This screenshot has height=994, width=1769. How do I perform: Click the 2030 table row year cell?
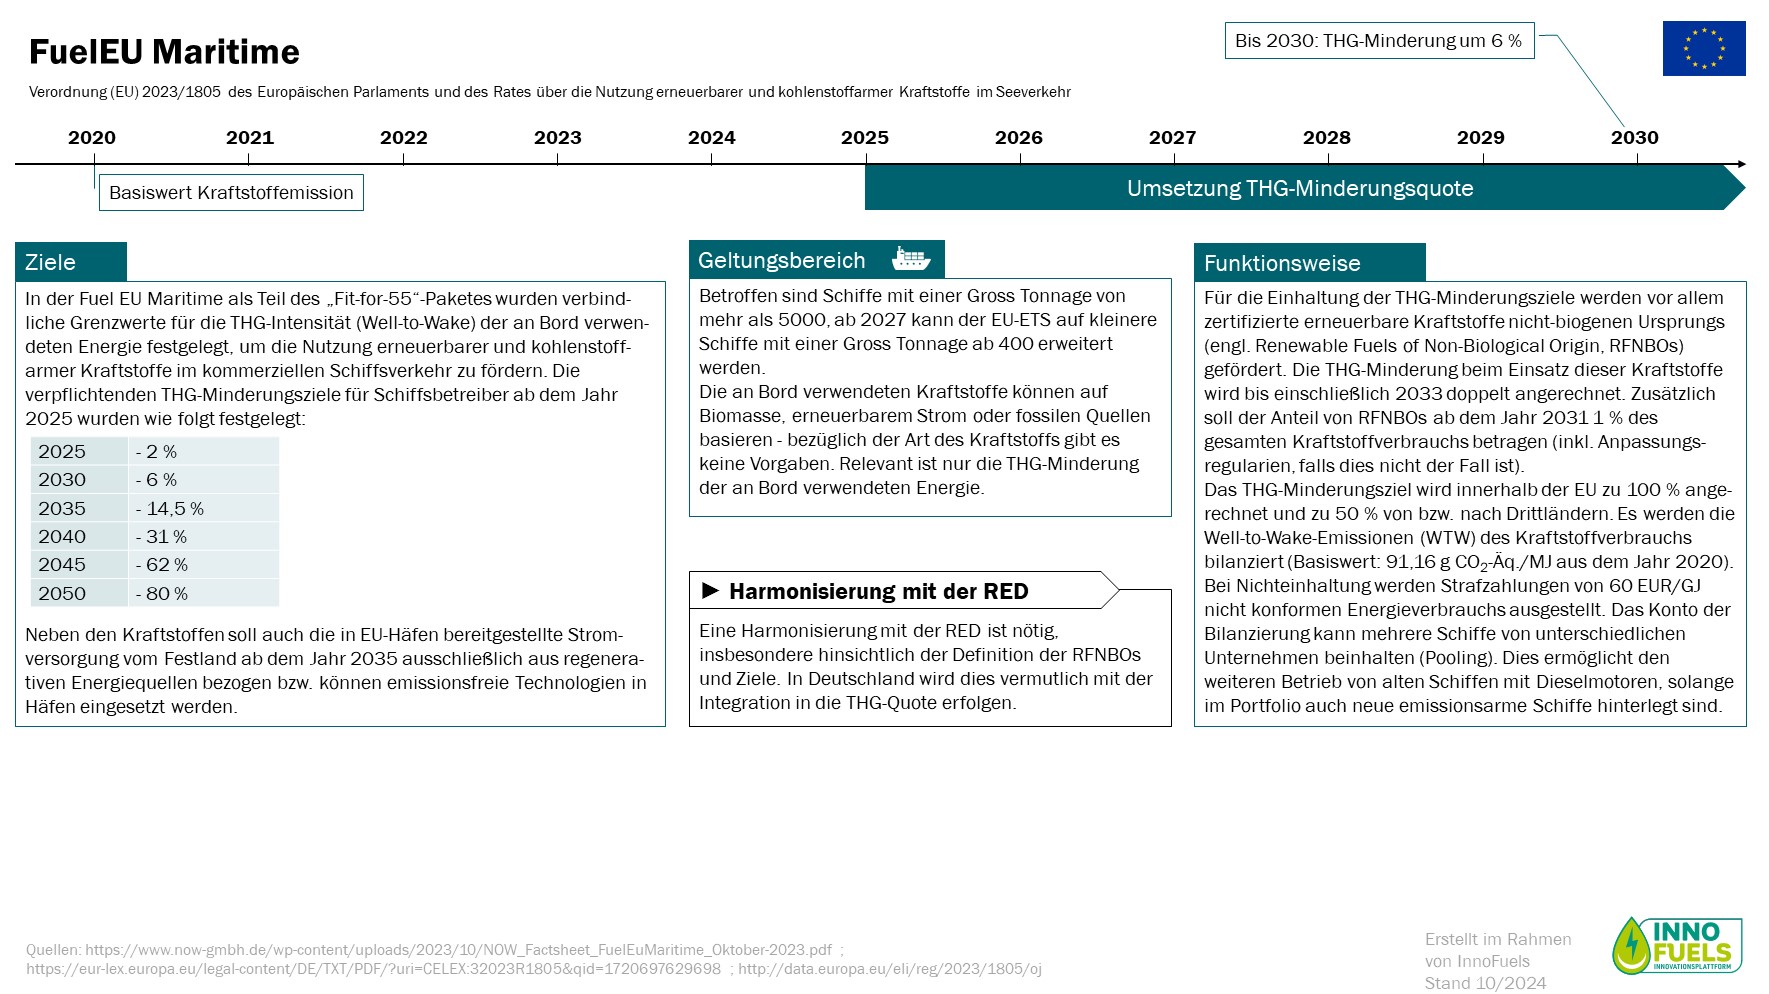79,480
